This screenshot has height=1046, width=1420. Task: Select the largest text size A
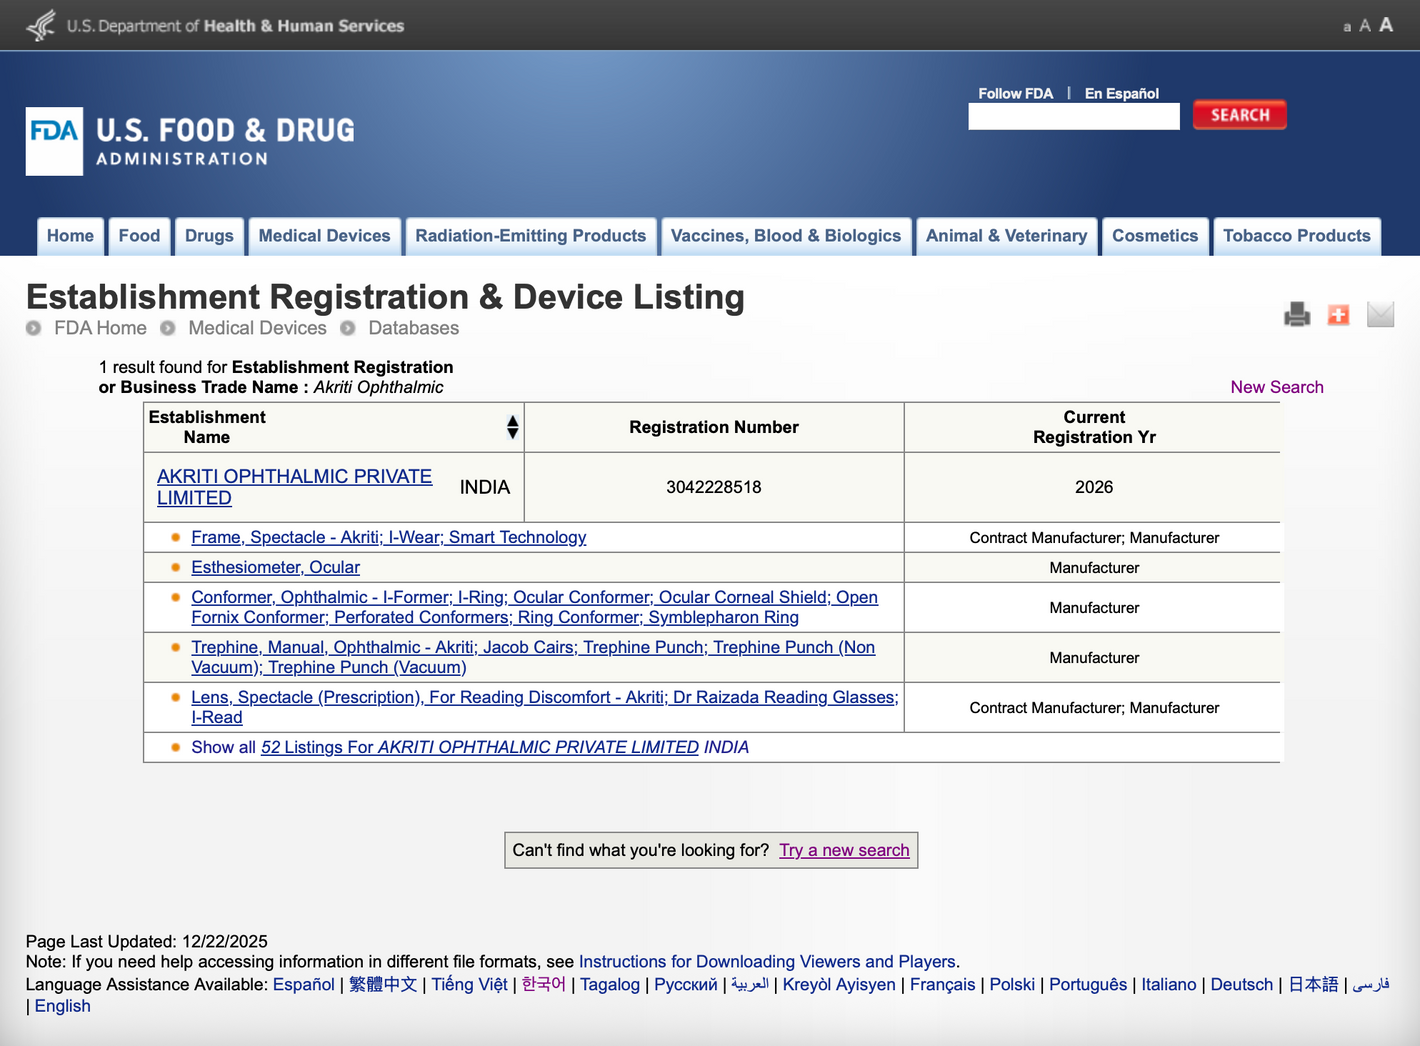(x=1386, y=25)
